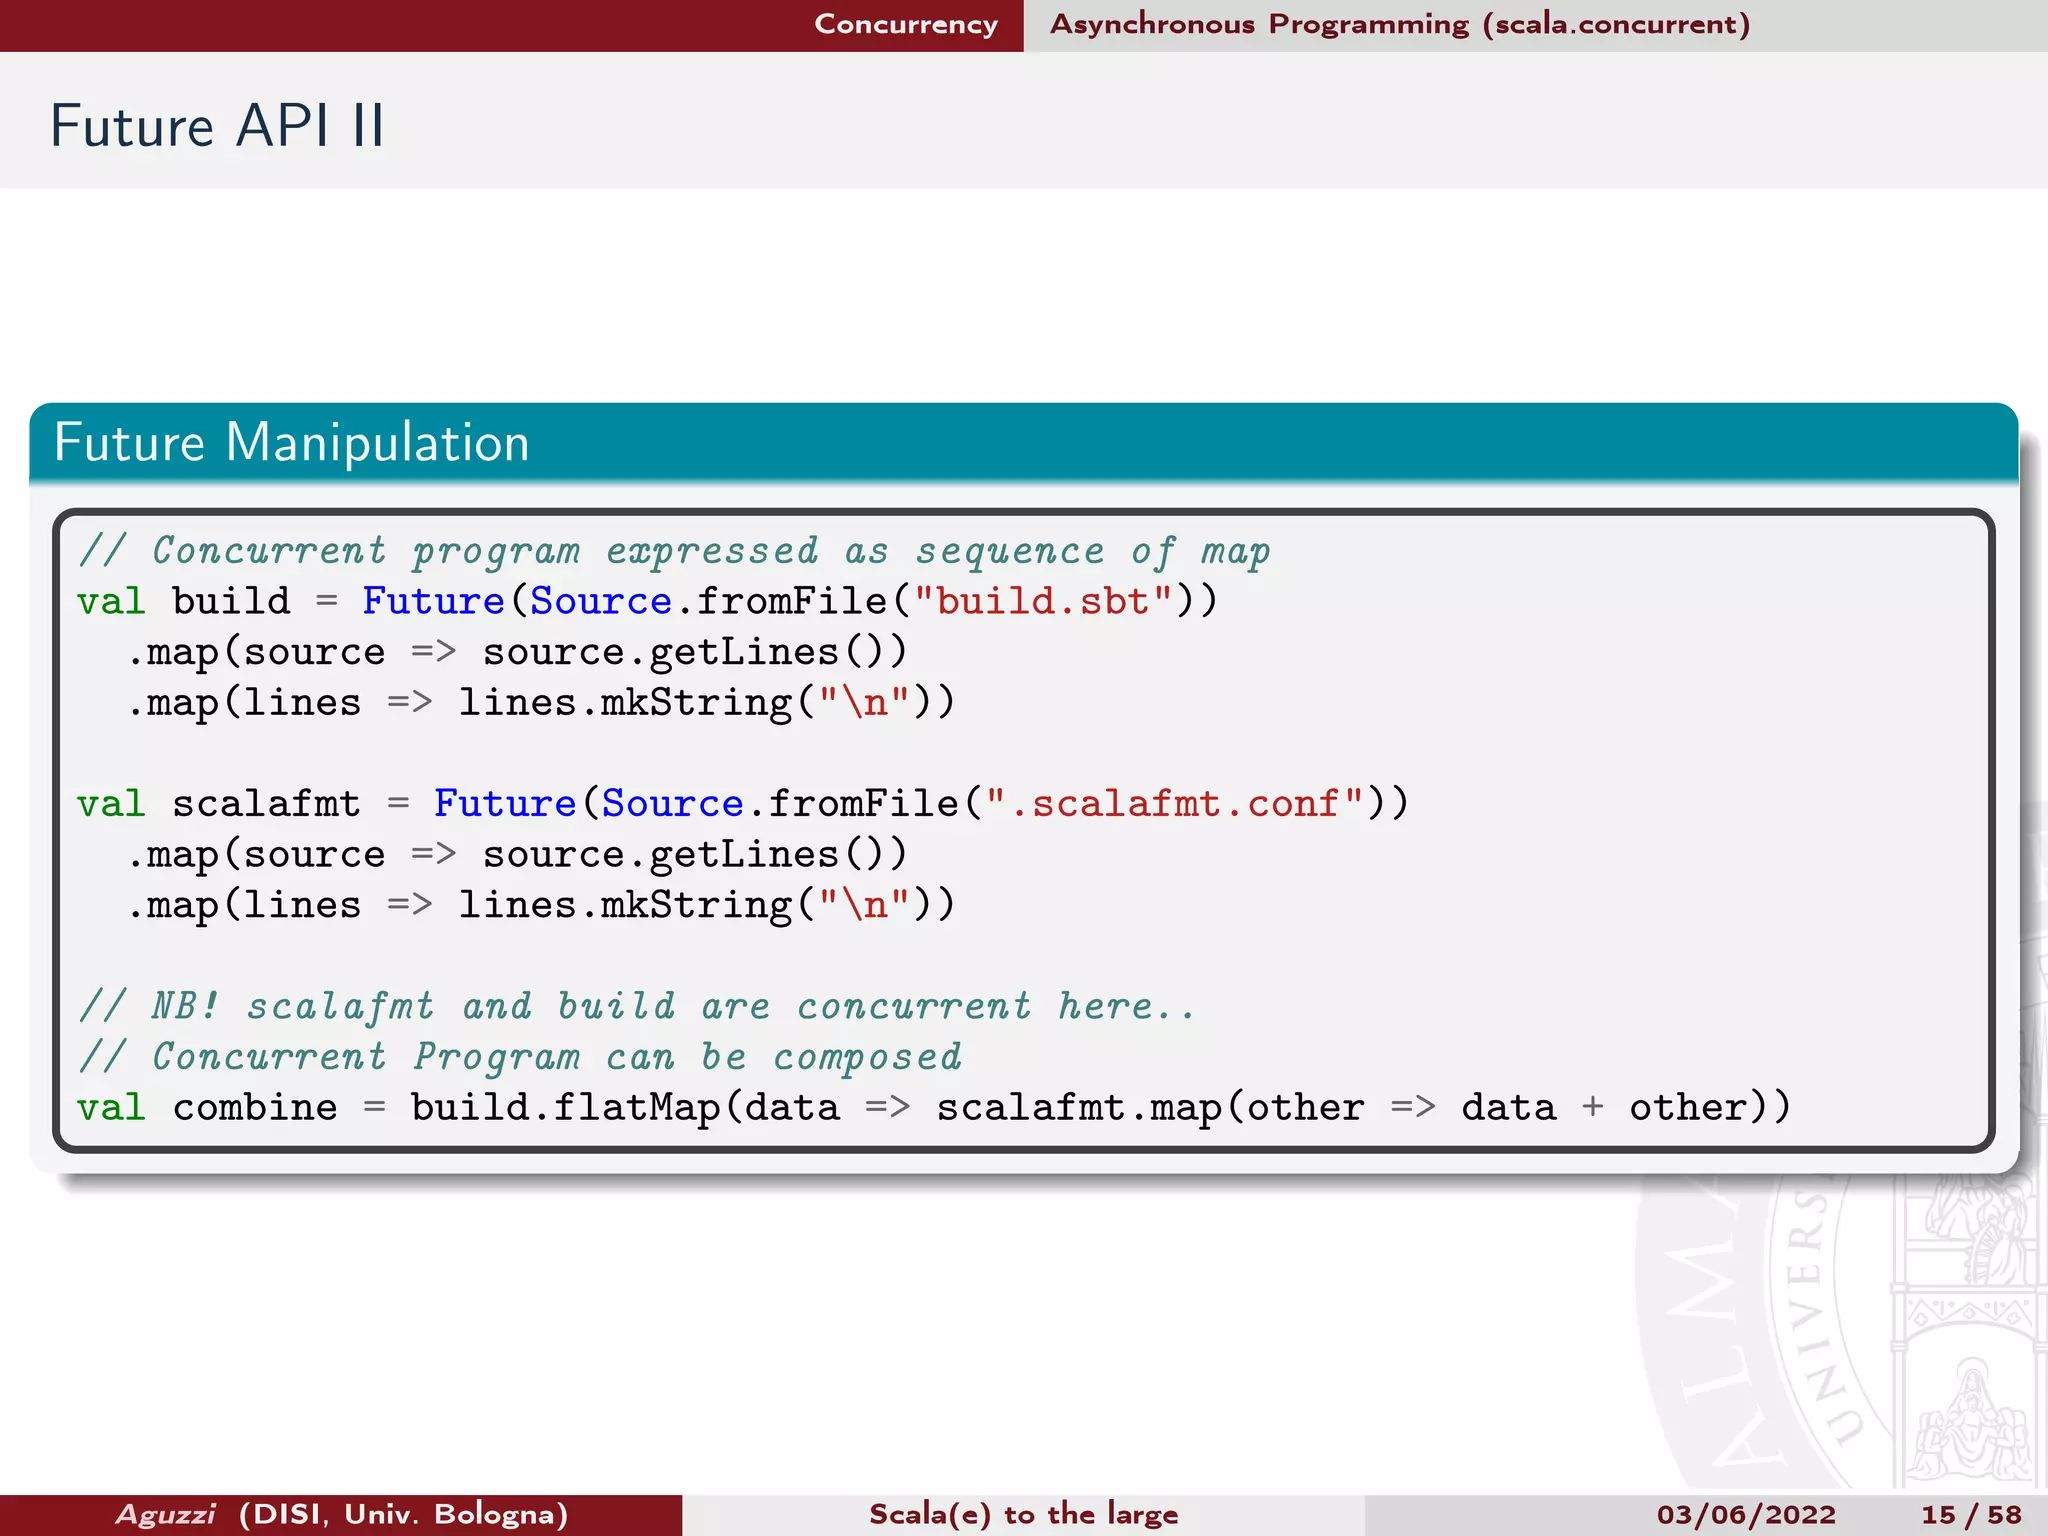2048x1536 pixels.
Task: Click the author footer 'Aguzzi (DISI, Univ. Bologna)'
Action: (342, 1514)
